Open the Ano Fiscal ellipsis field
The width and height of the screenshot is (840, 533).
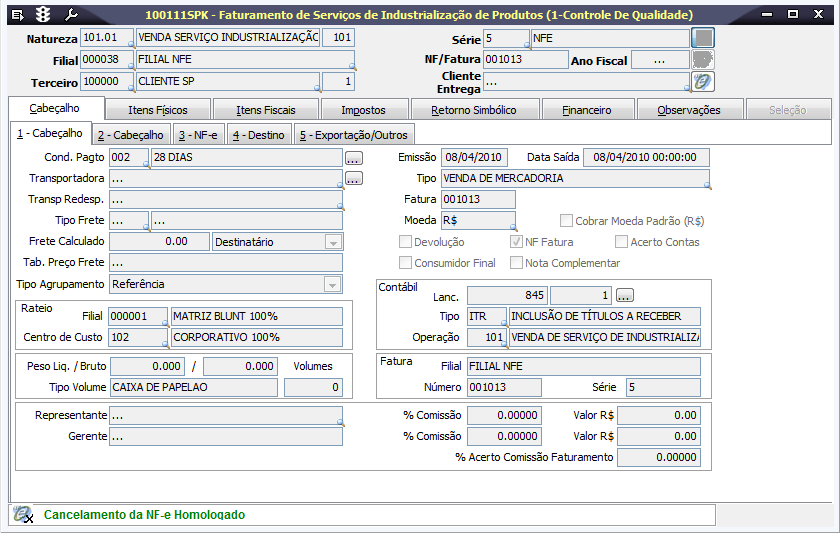(x=659, y=60)
